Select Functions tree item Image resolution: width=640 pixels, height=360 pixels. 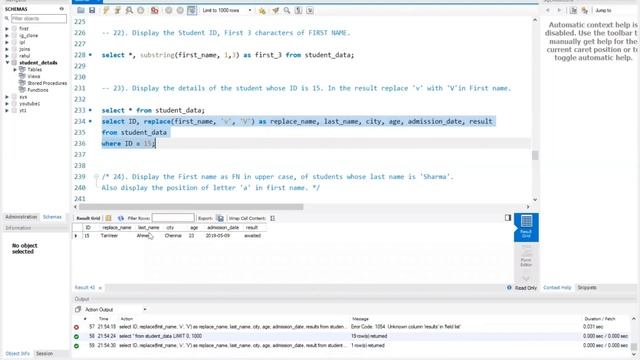coord(38,90)
